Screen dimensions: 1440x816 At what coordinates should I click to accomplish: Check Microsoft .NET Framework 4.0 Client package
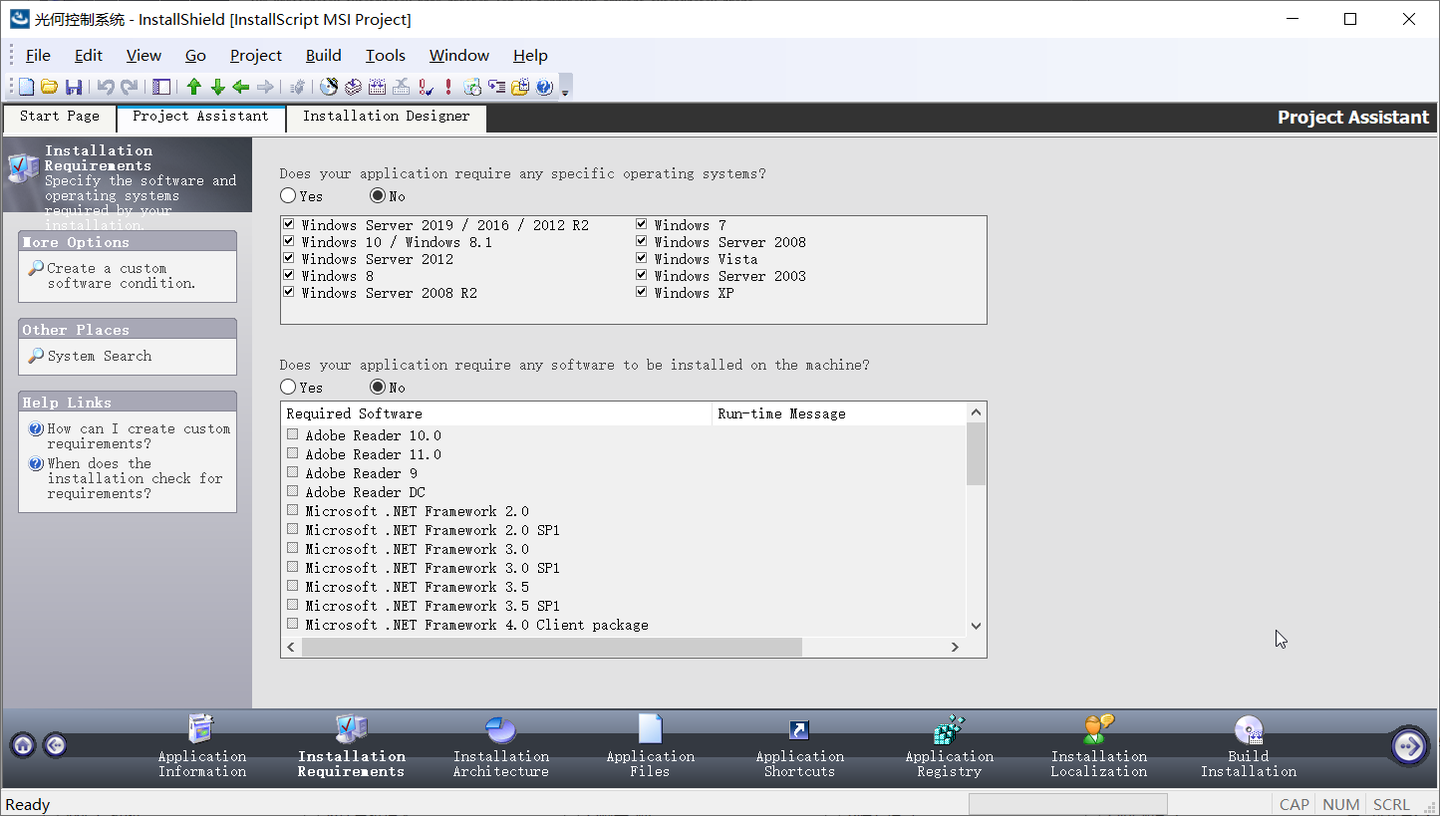pyautogui.click(x=293, y=625)
